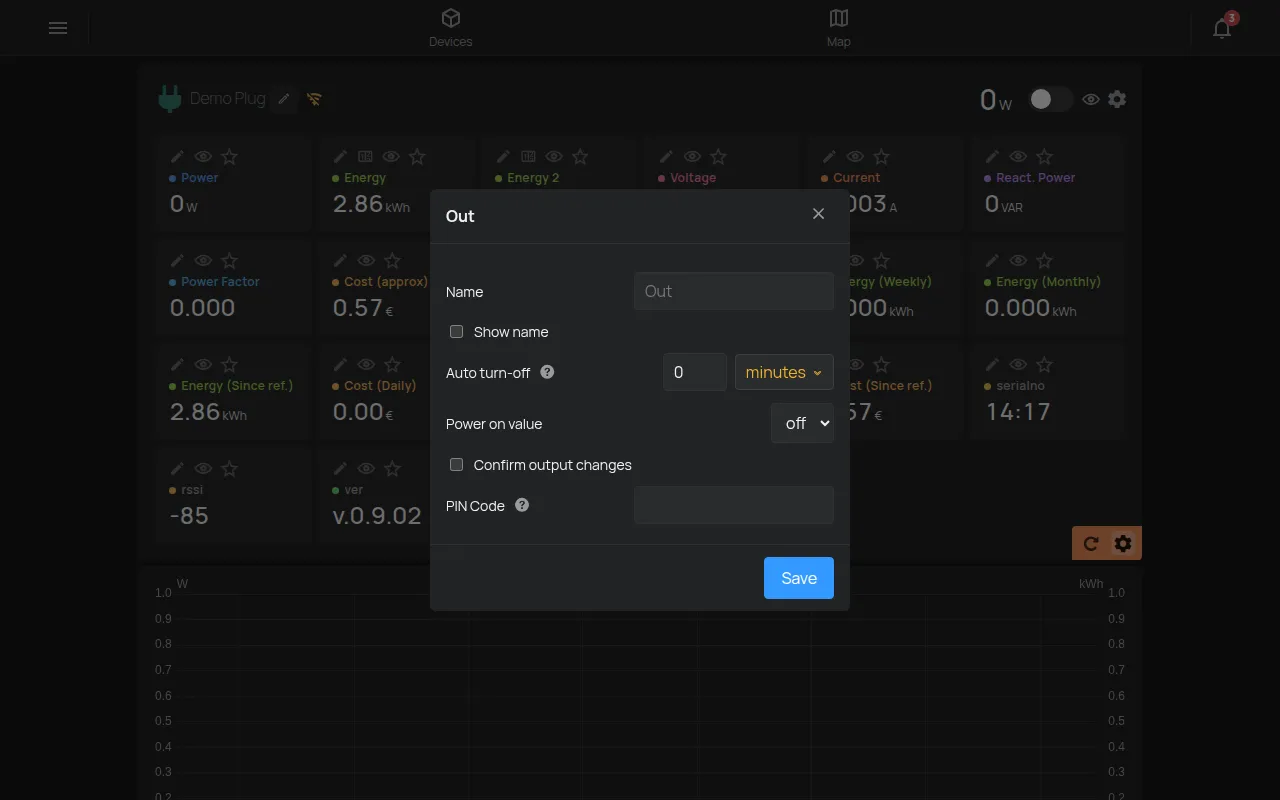Toggle visibility eye on Power card
1280x800 pixels.
[x=203, y=157]
